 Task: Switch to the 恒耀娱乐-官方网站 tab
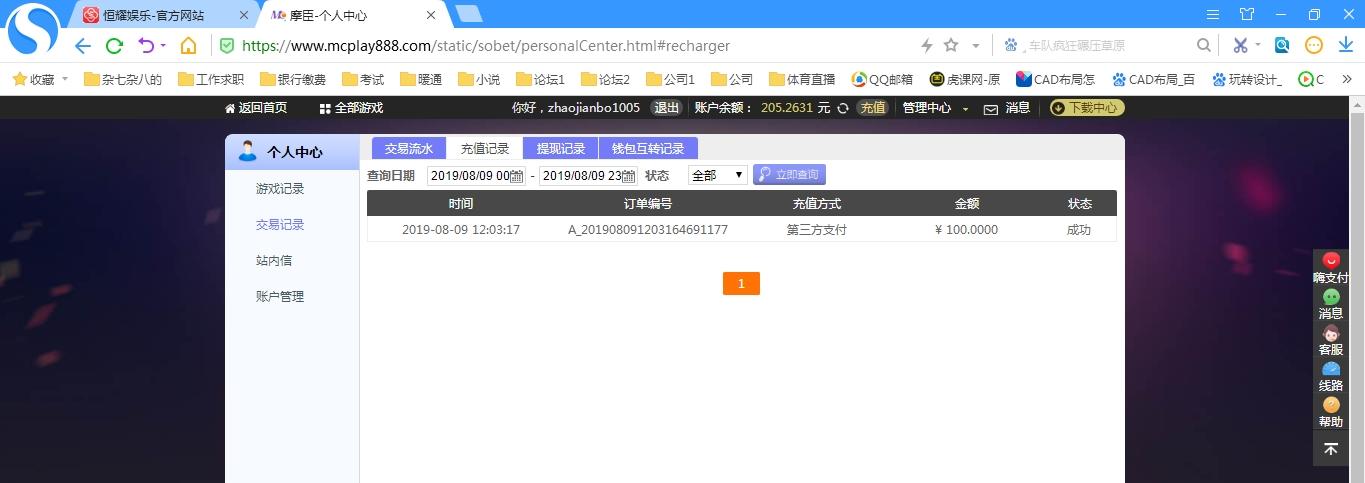point(154,15)
